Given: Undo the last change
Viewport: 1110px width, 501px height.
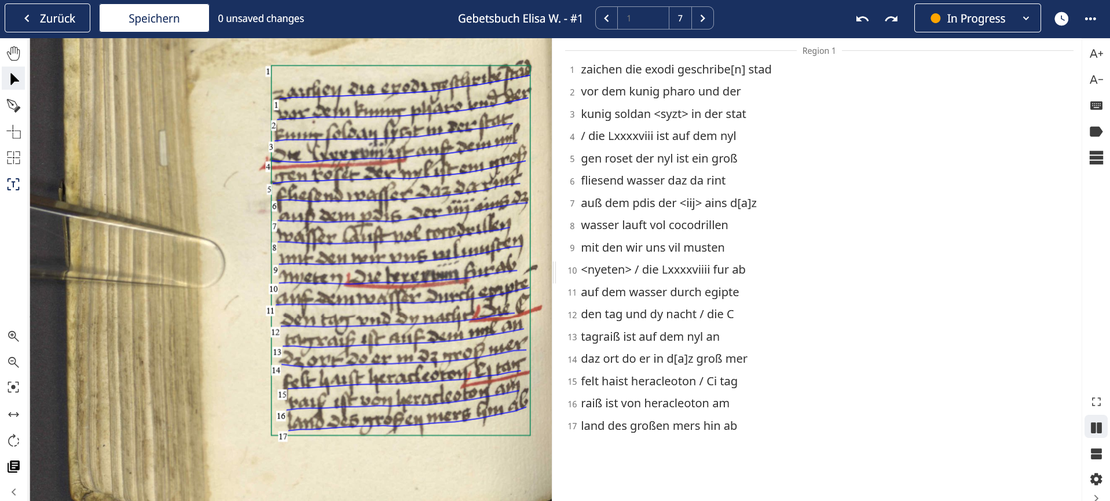Looking at the screenshot, I should pos(862,19).
